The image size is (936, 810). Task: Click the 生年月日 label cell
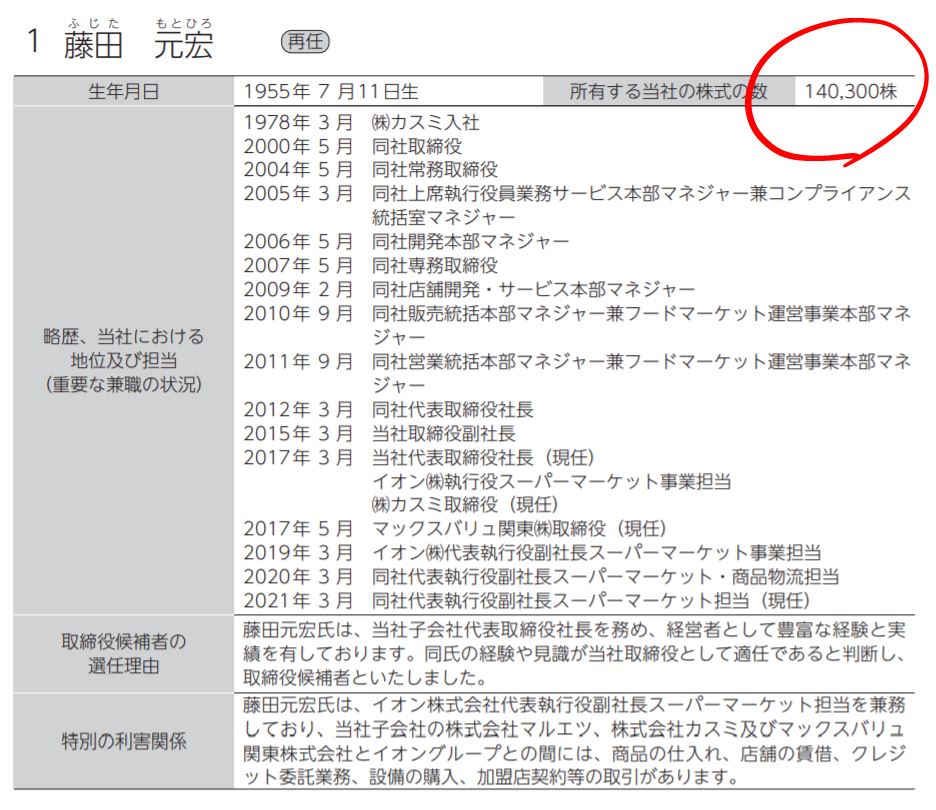[x=124, y=91]
